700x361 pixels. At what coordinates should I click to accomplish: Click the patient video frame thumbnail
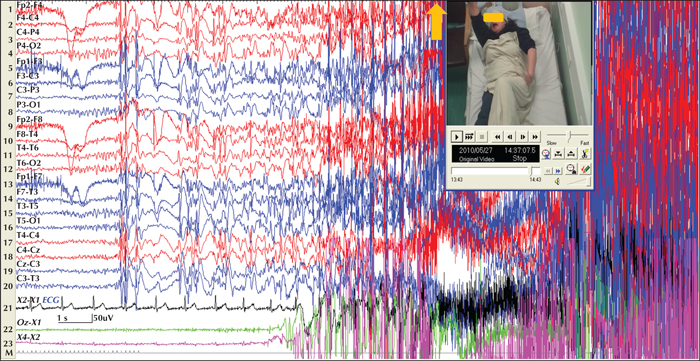[x=519, y=63]
